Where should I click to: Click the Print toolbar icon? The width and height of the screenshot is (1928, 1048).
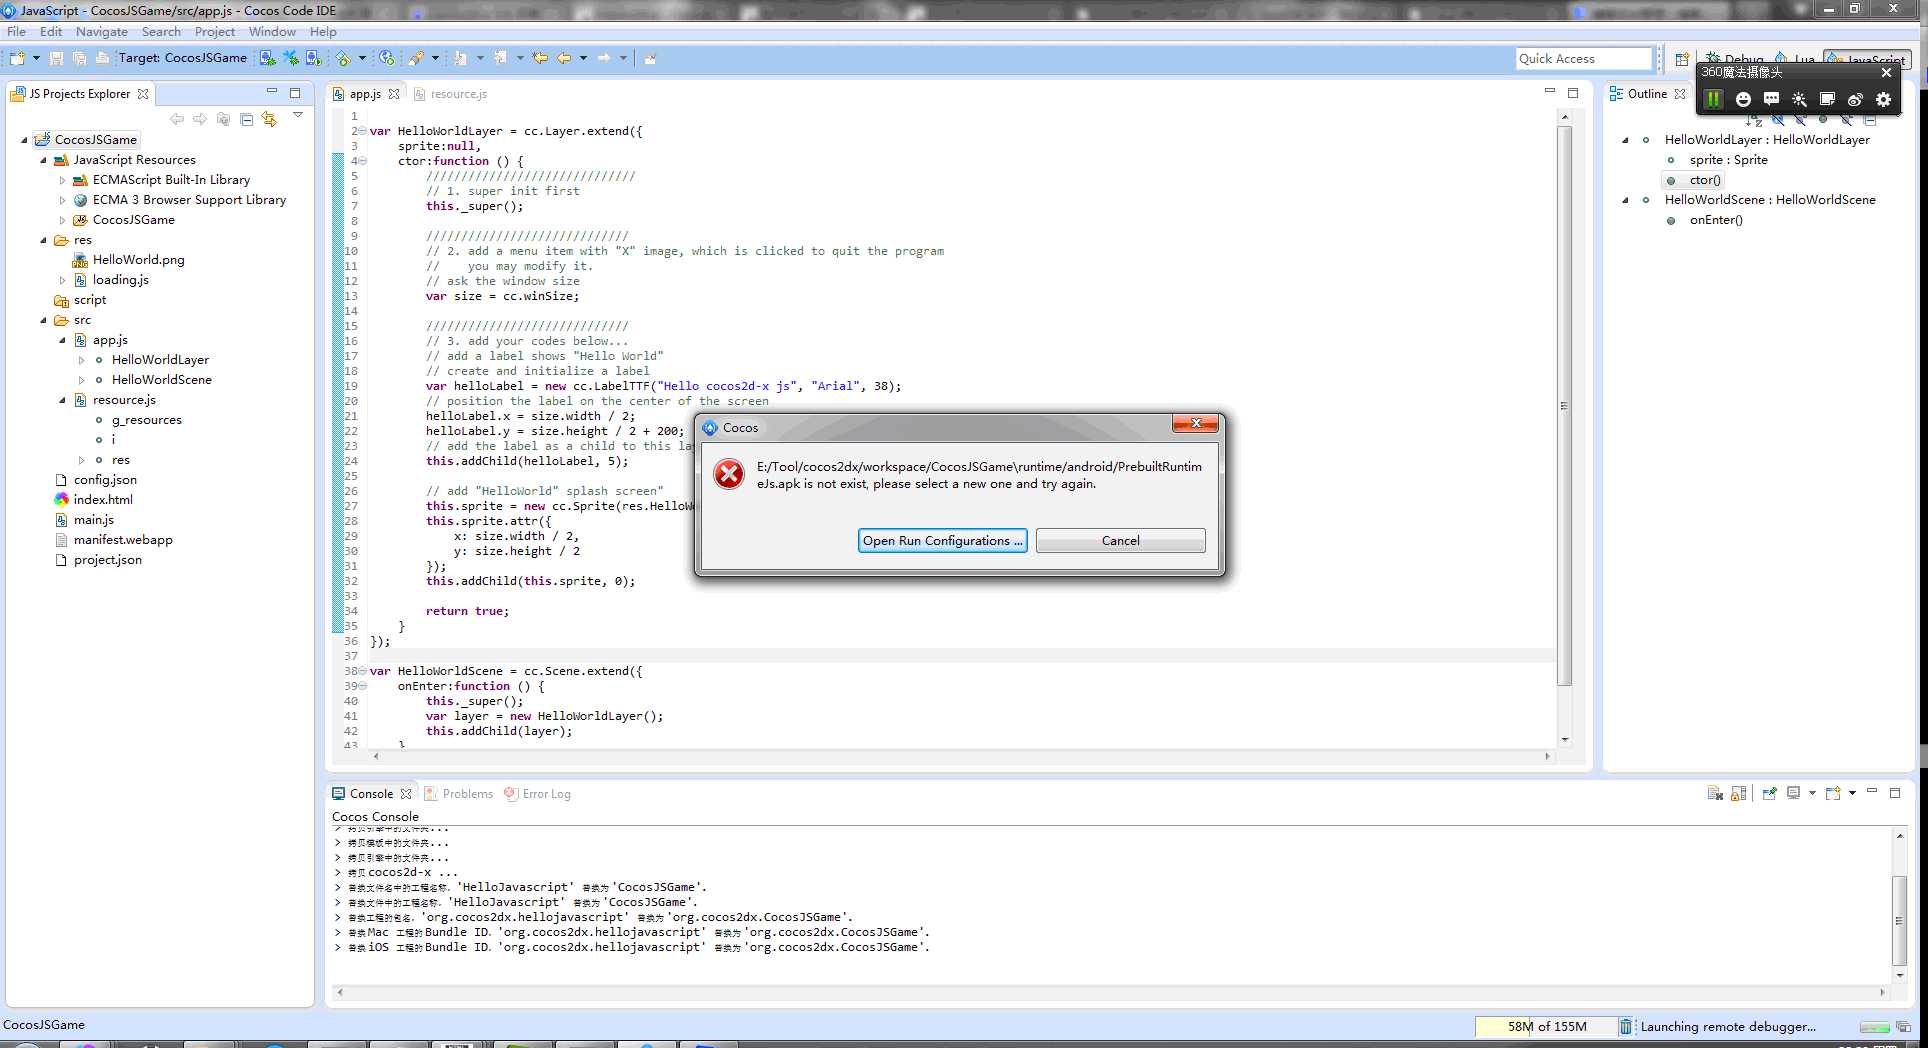coord(102,58)
